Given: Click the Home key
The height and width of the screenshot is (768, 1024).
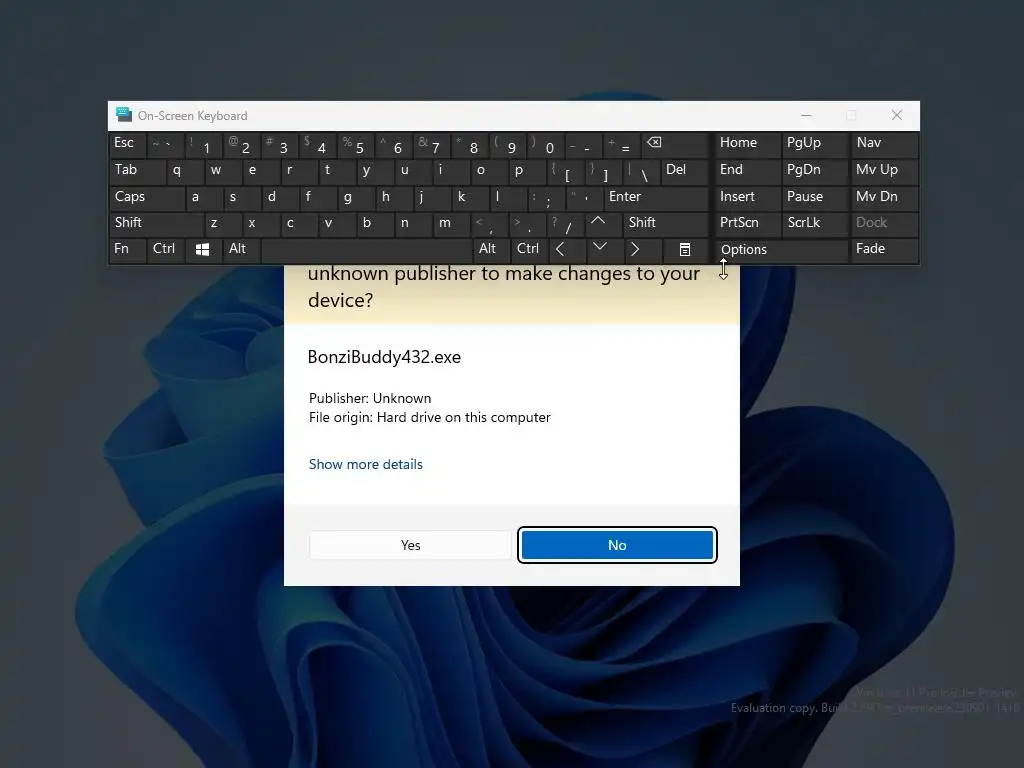Looking at the screenshot, I should (x=747, y=144).
